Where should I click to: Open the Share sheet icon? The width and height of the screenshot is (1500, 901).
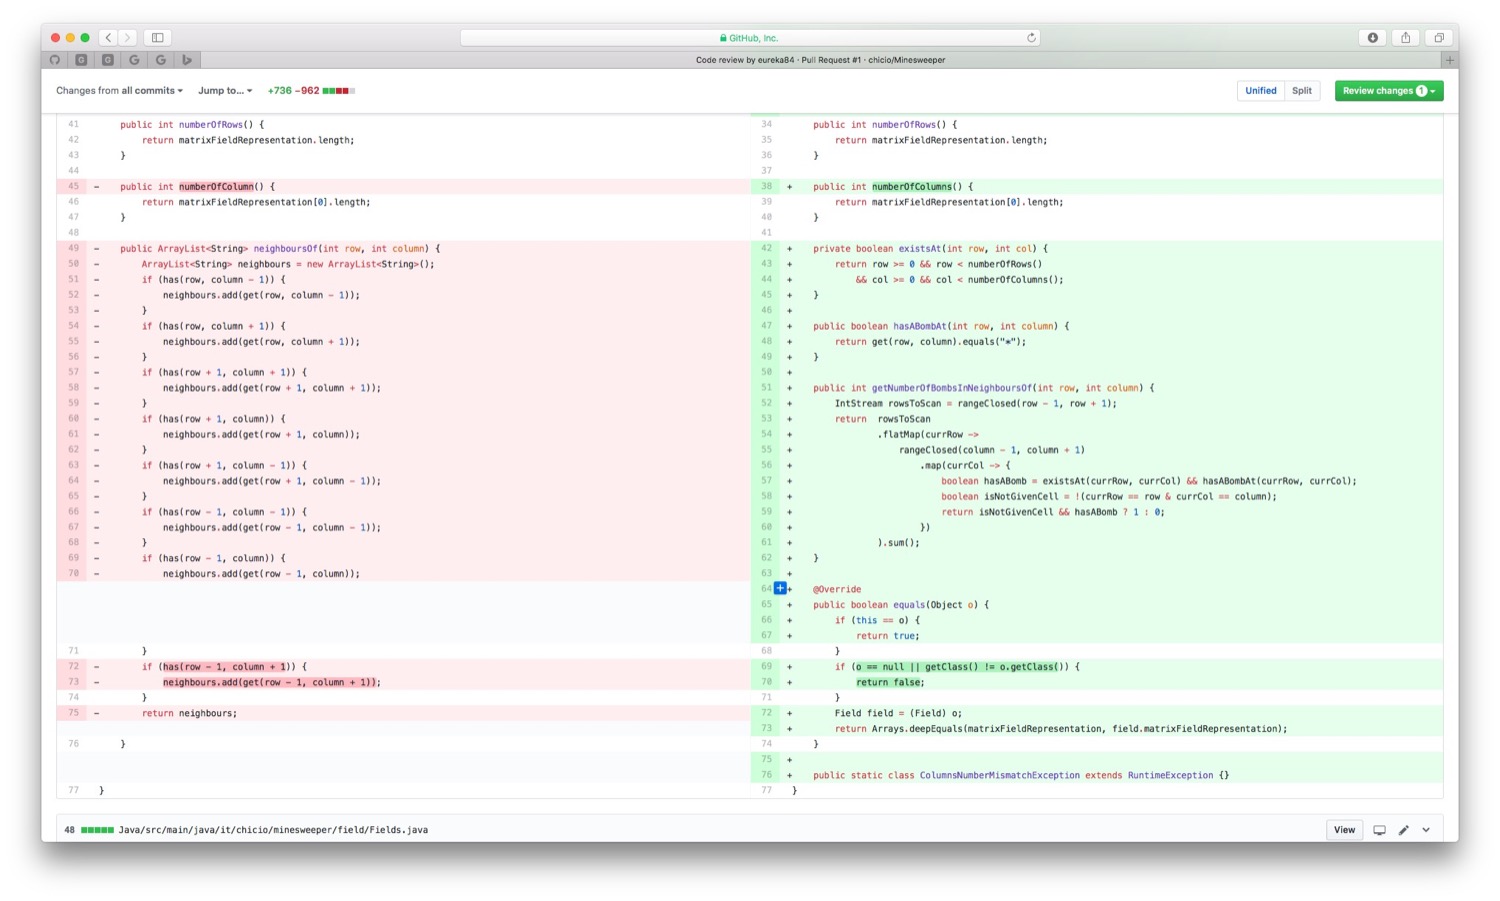1405,38
